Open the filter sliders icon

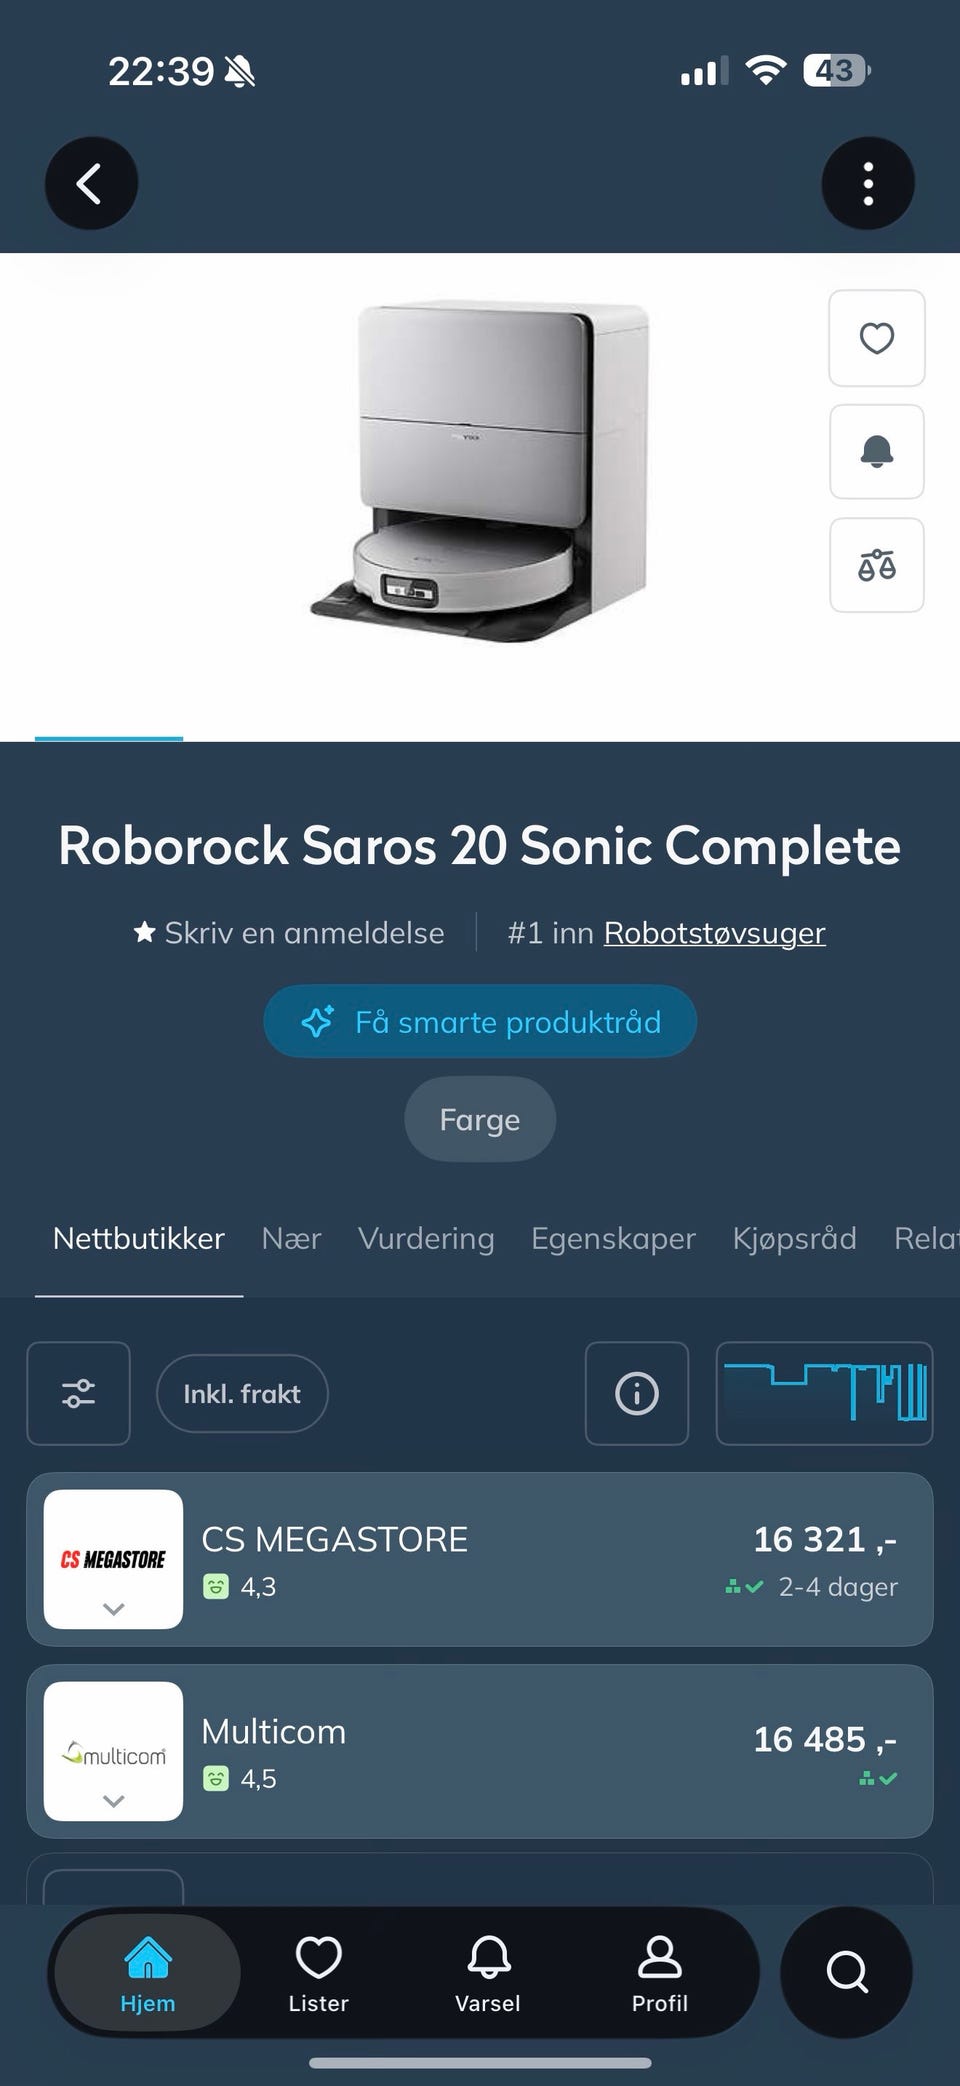(78, 1393)
